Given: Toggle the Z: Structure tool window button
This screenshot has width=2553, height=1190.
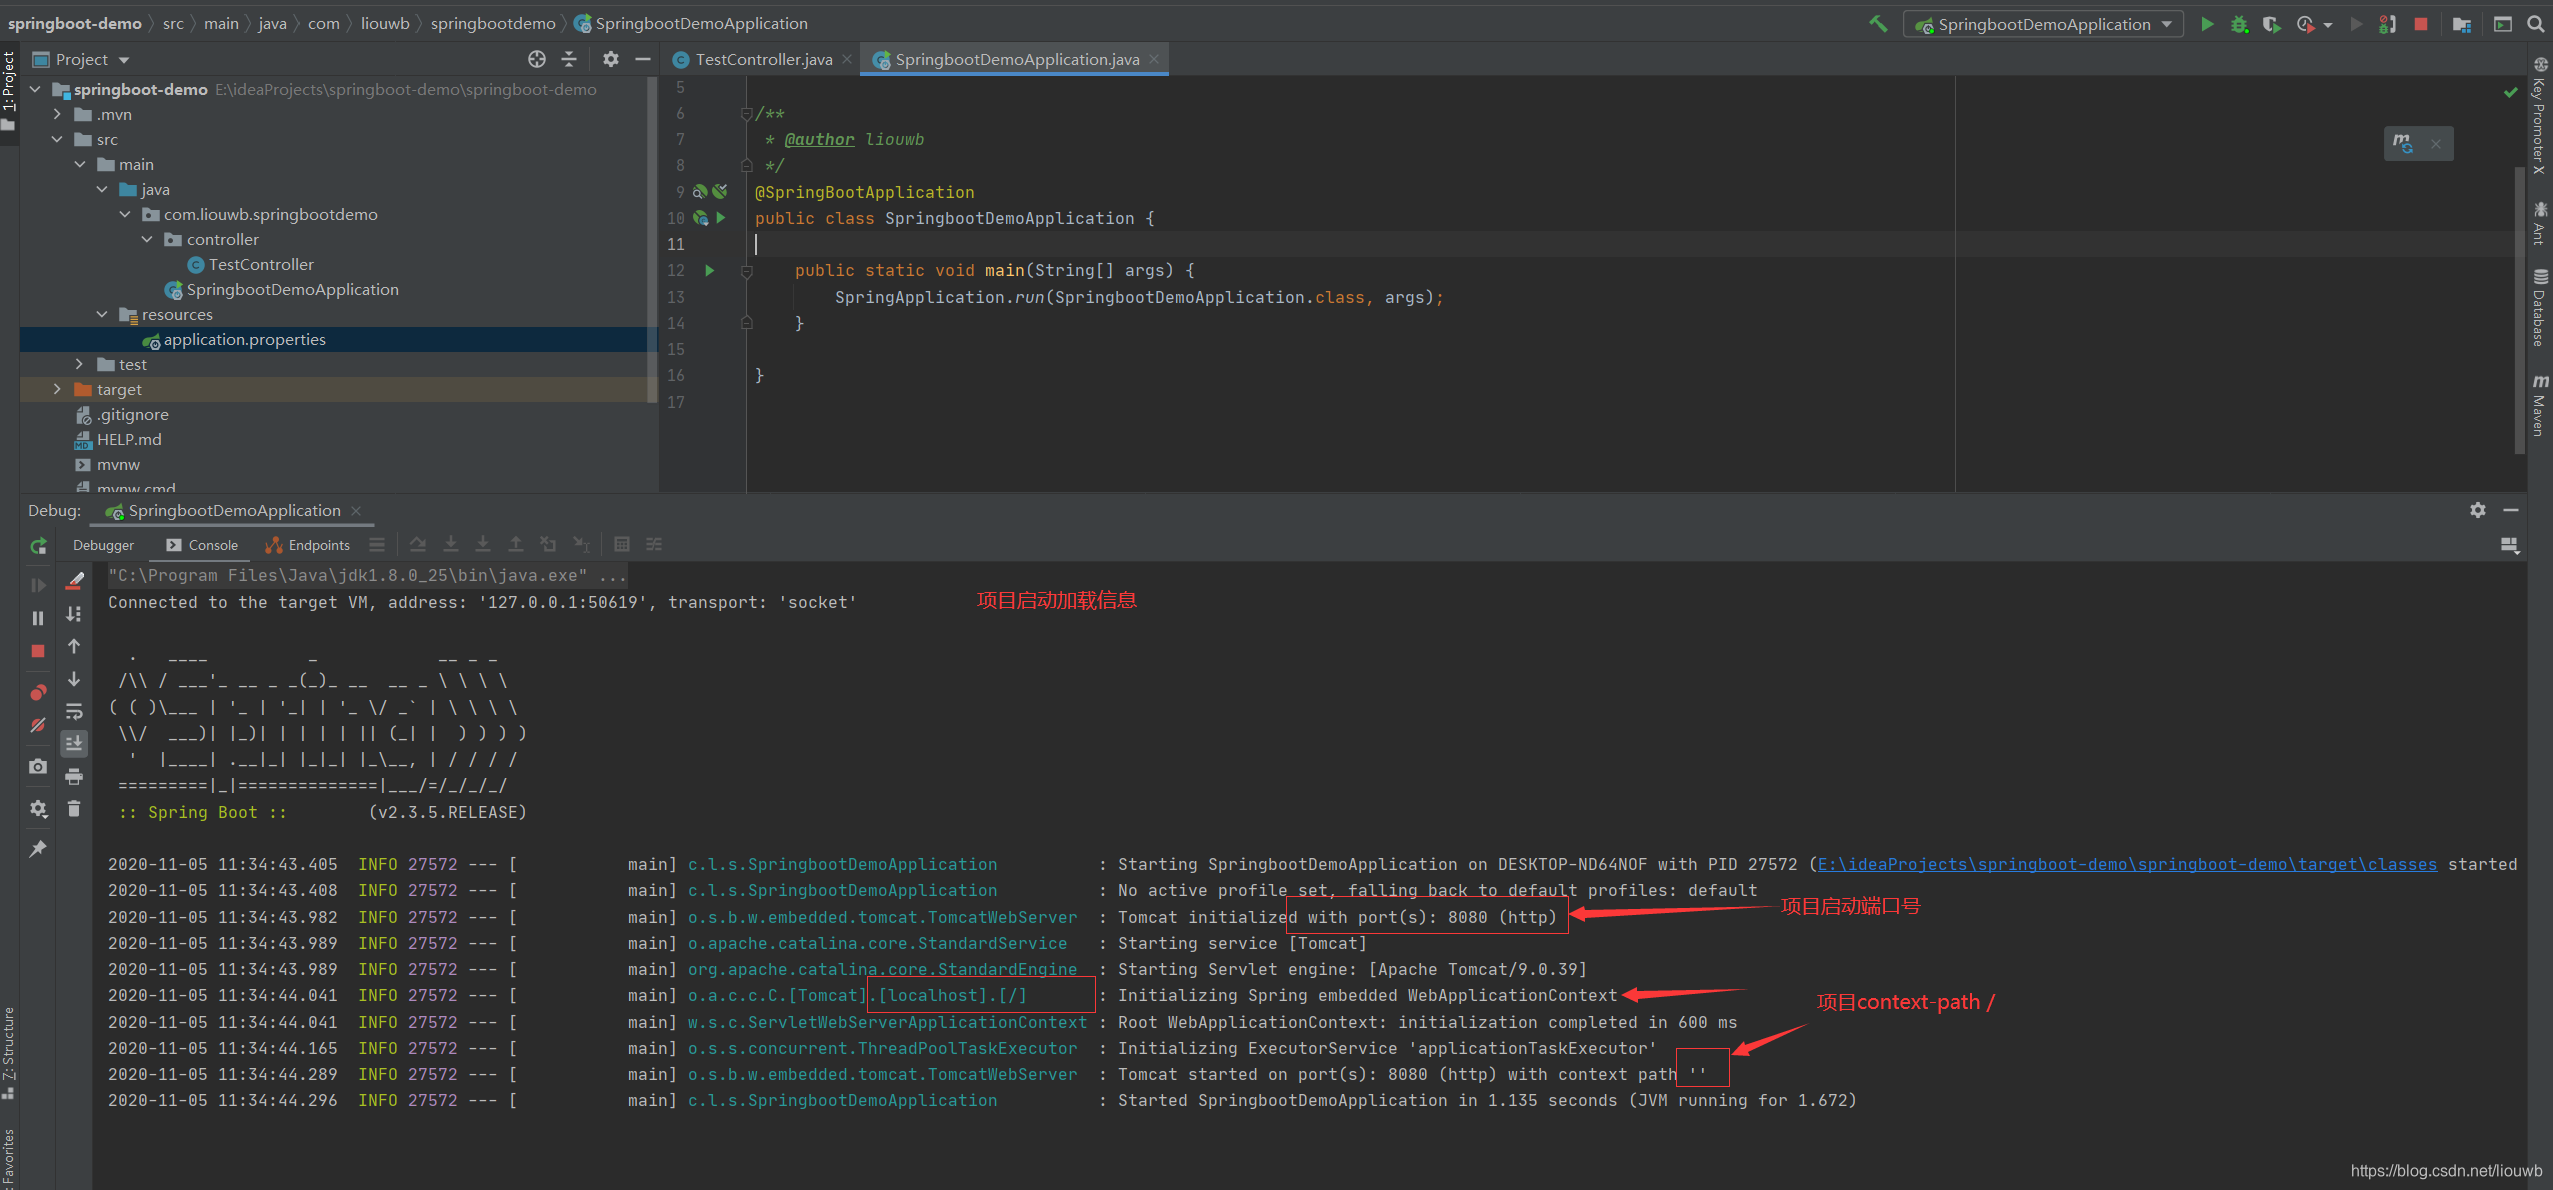Looking at the screenshot, I should (x=9, y=1053).
